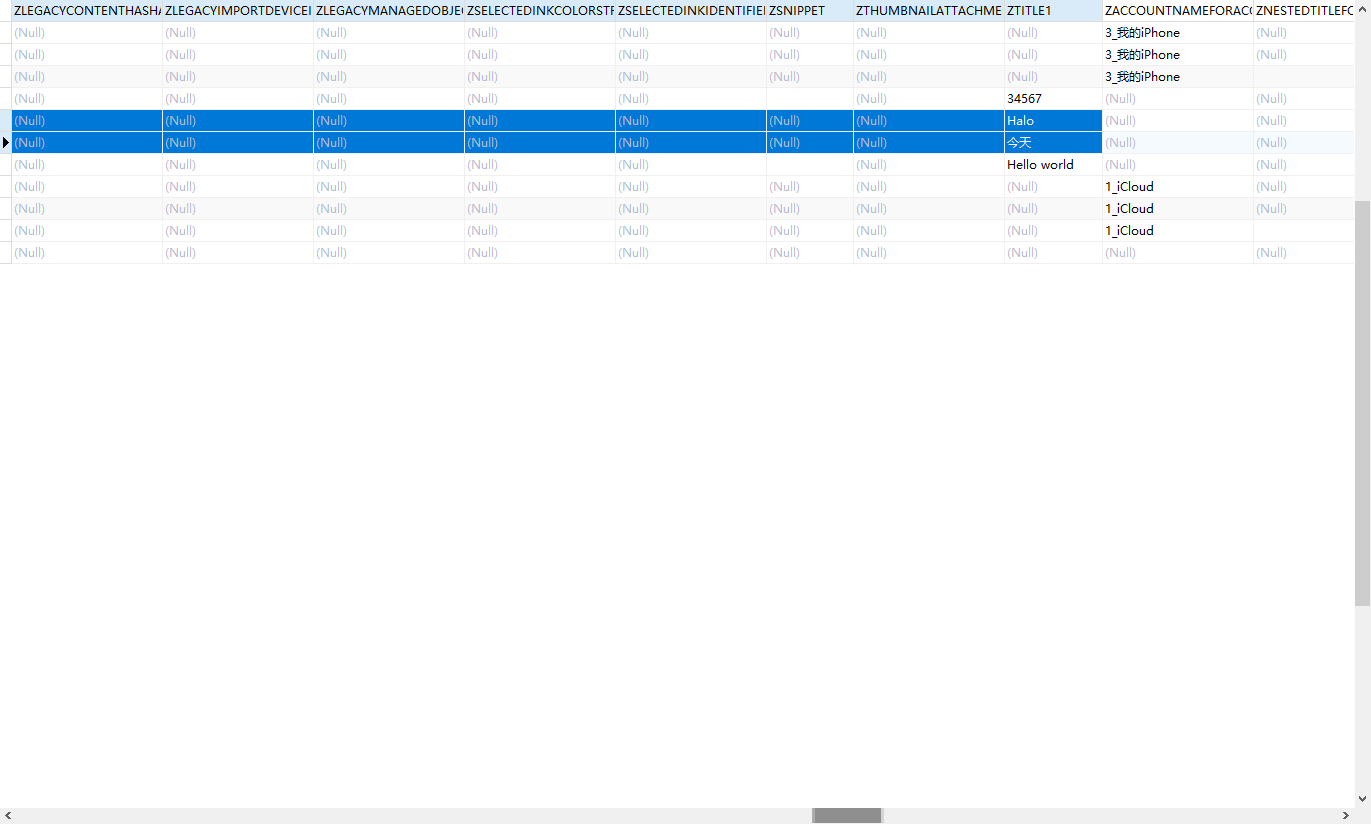The image size is (1371, 824).
Task: Select the "今天" title cell
Action: click(x=1052, y=142)
